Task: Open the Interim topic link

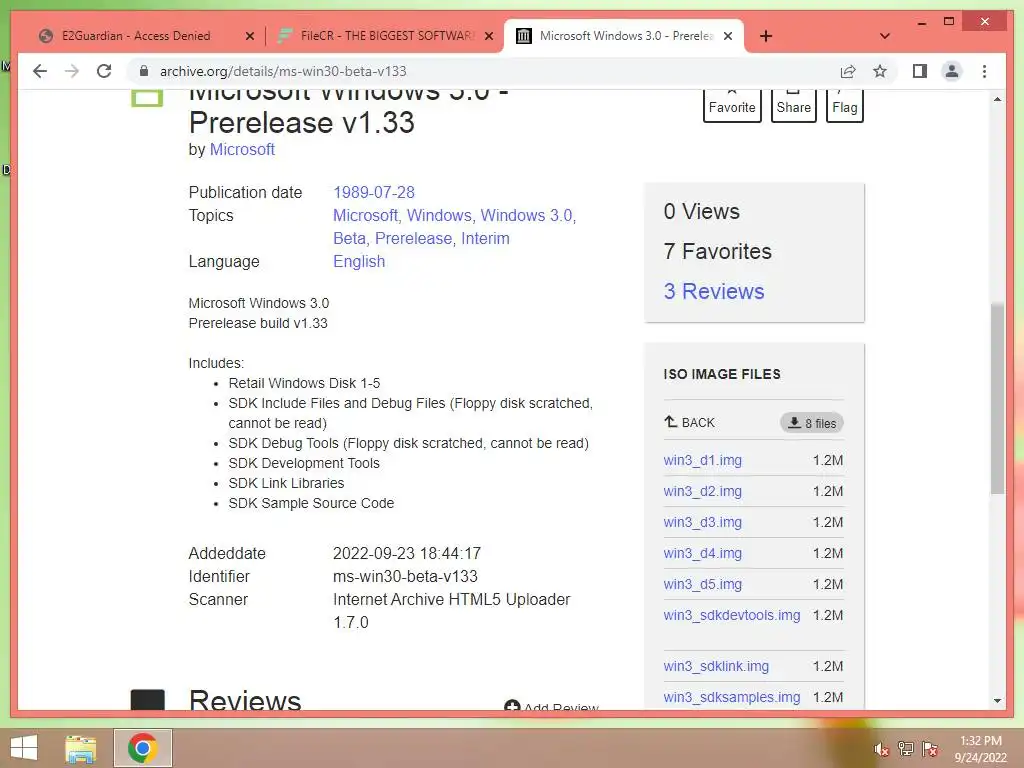Action: [x=485, y=238]
